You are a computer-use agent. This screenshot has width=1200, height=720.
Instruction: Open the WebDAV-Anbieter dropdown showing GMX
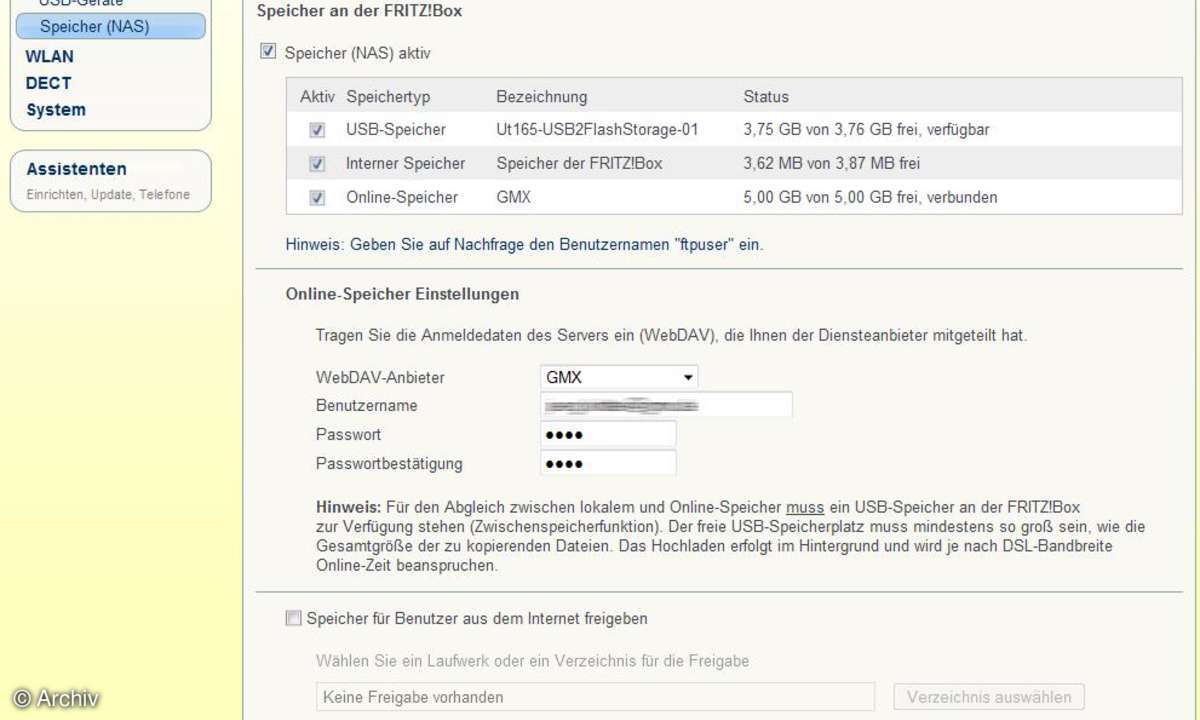[x=619, y=378]
